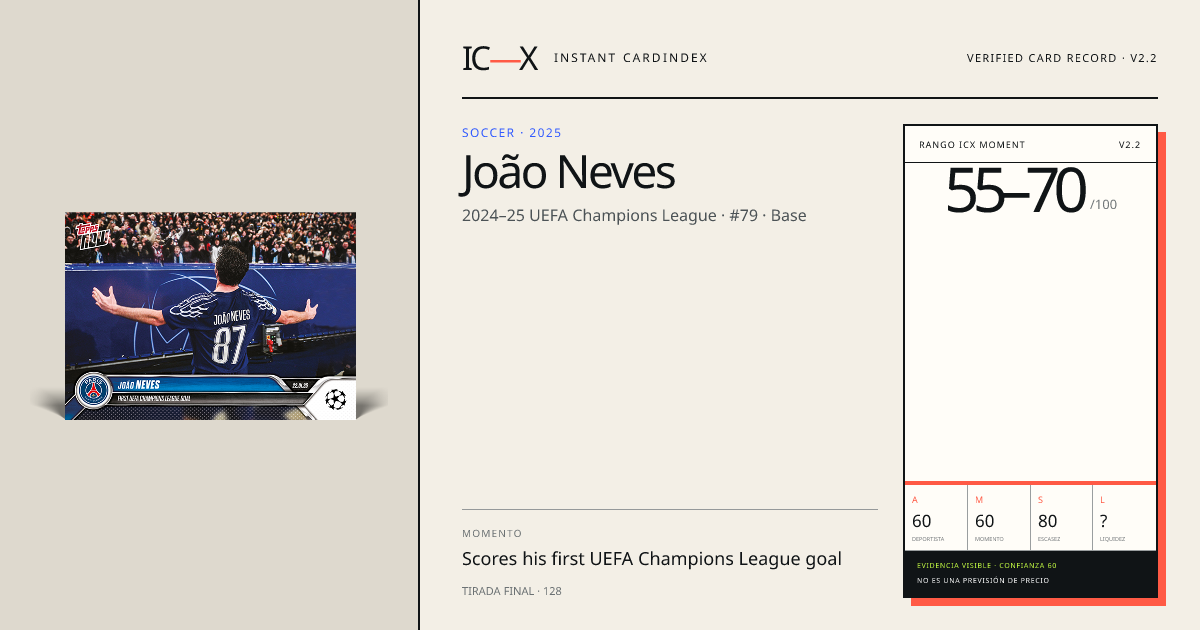Click Verified Card Record V2.2 label
Screen dimensions: 1200x630
tap(1061, 58)
